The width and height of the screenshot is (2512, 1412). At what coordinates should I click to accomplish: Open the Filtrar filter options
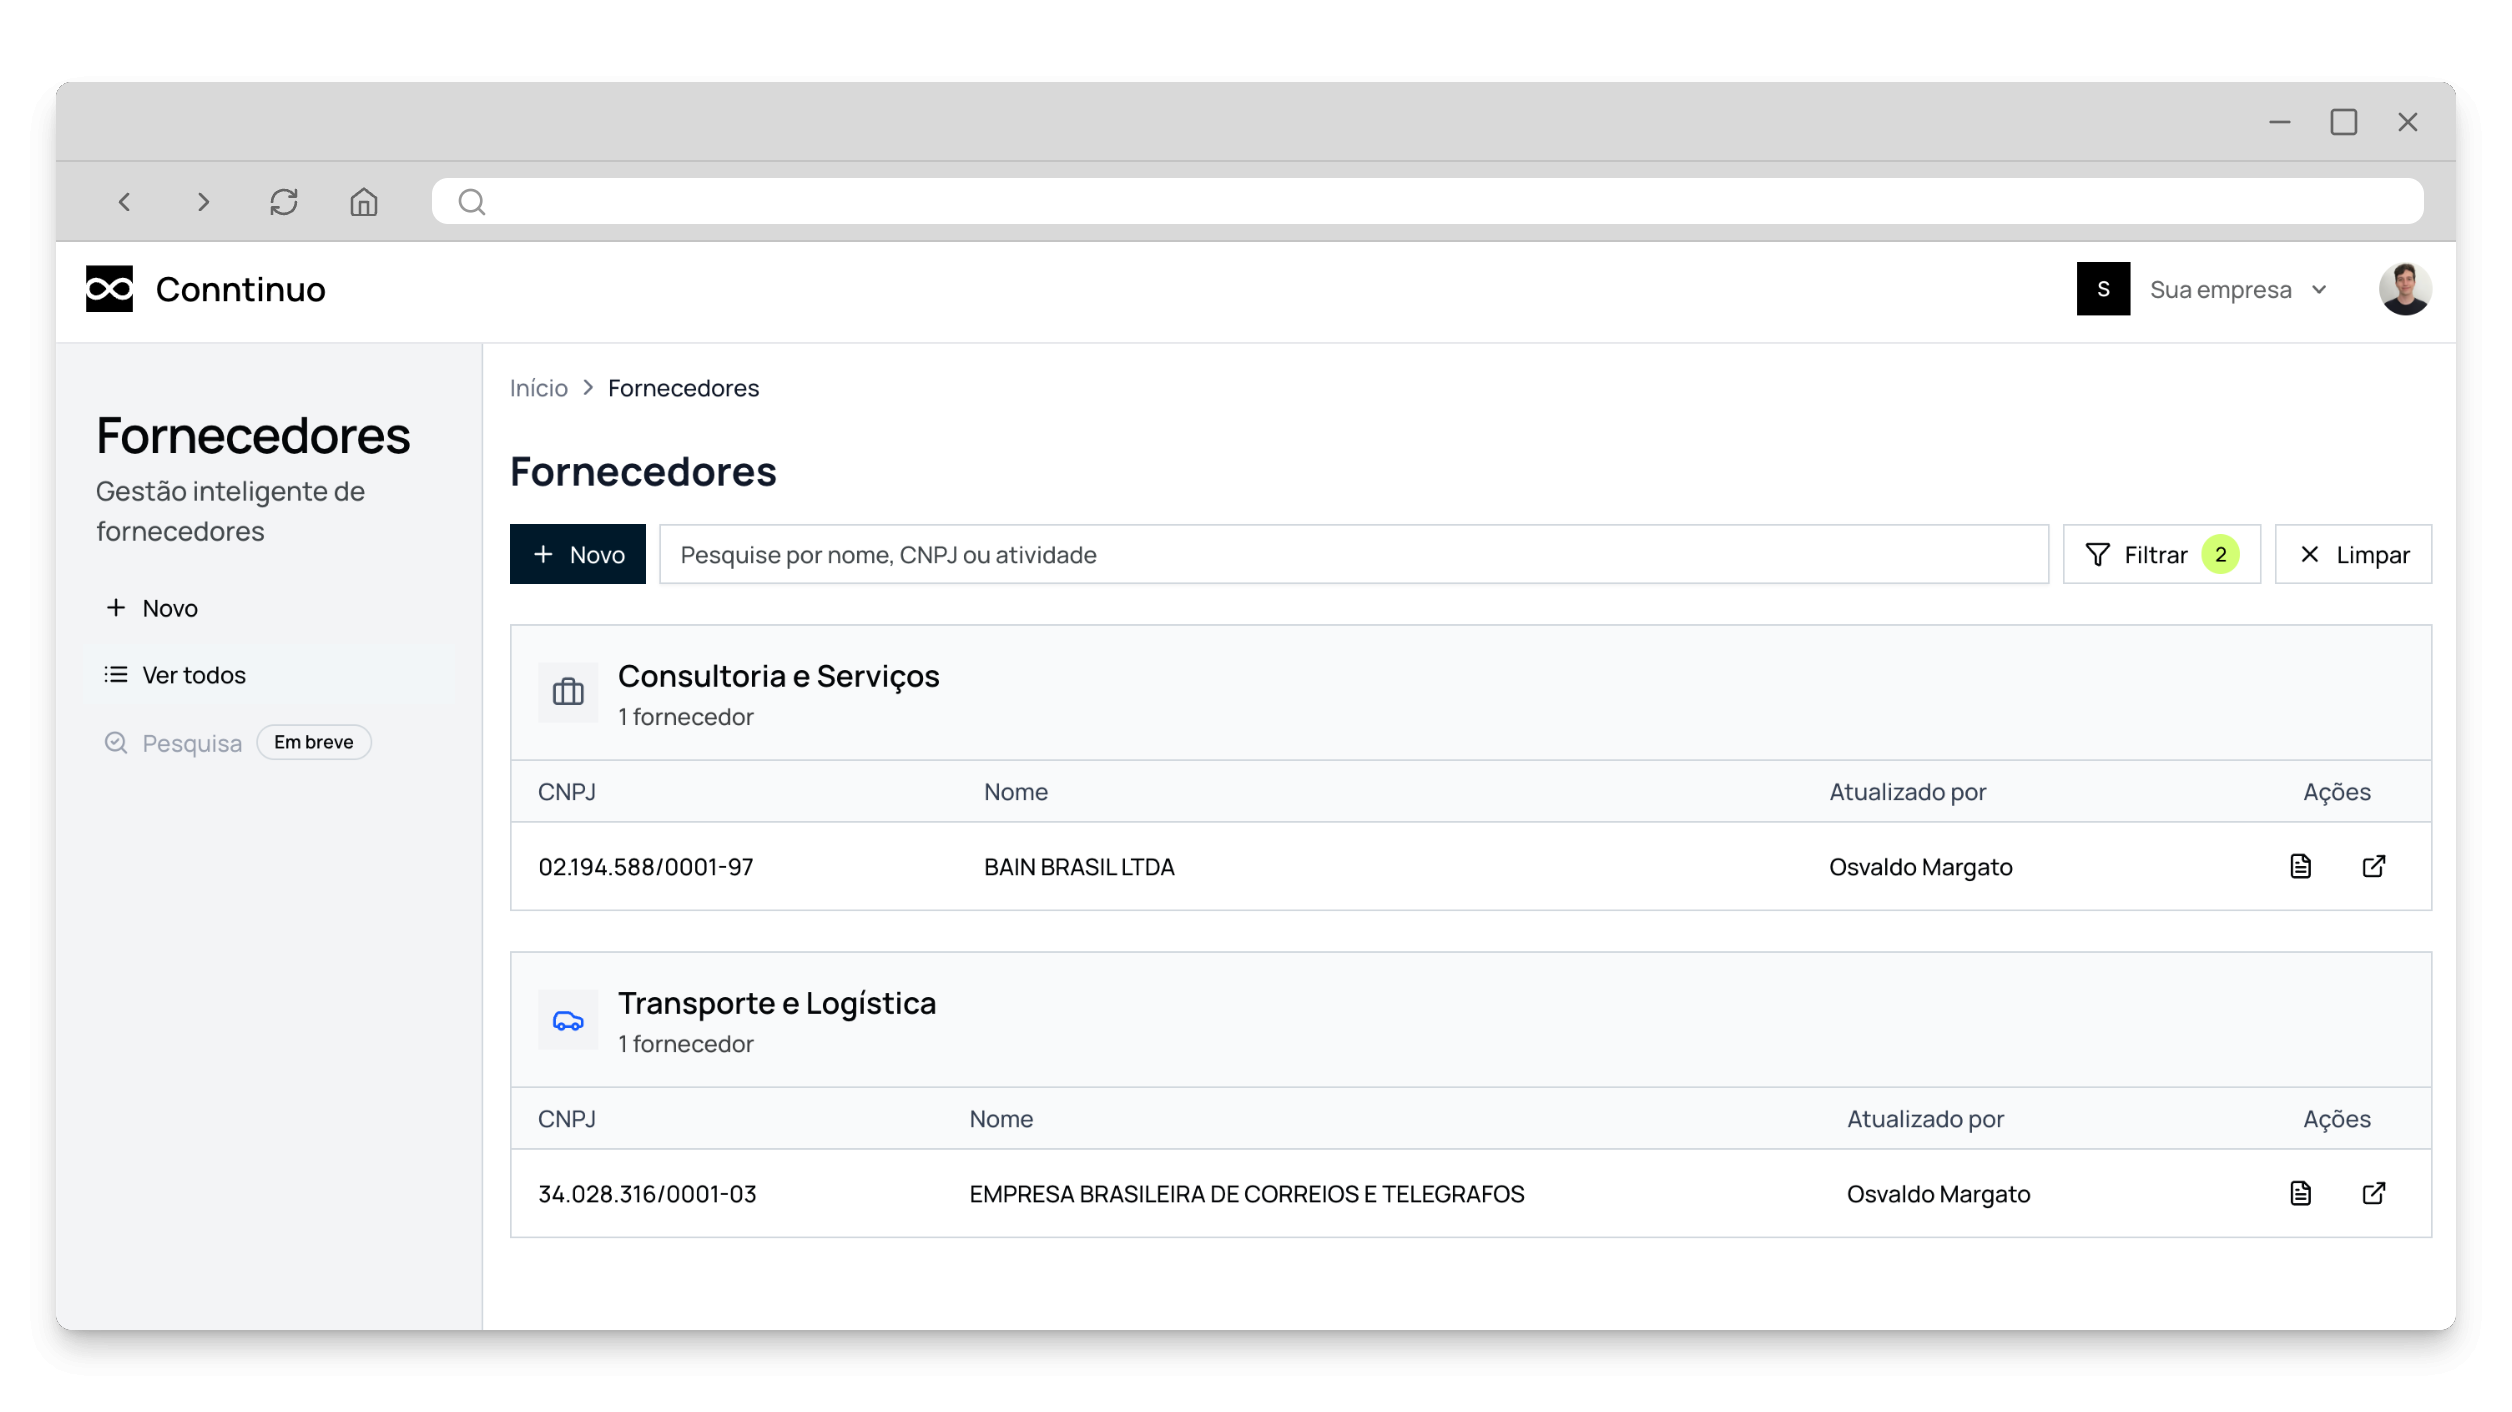point(2160,554)
